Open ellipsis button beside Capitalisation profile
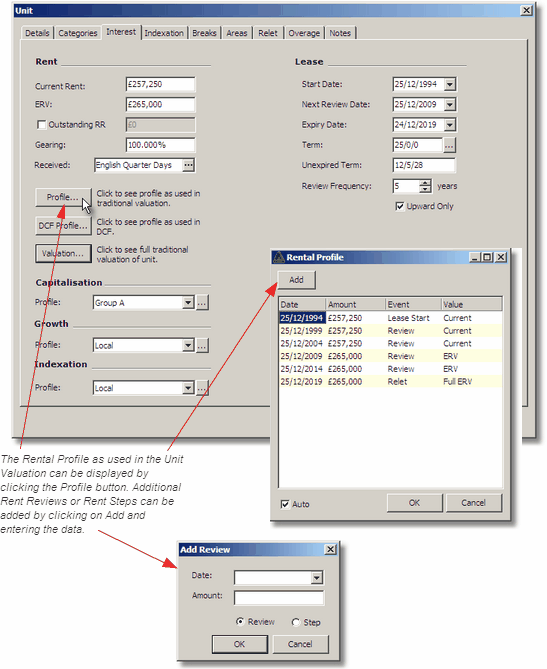 (x=202, y=303)
